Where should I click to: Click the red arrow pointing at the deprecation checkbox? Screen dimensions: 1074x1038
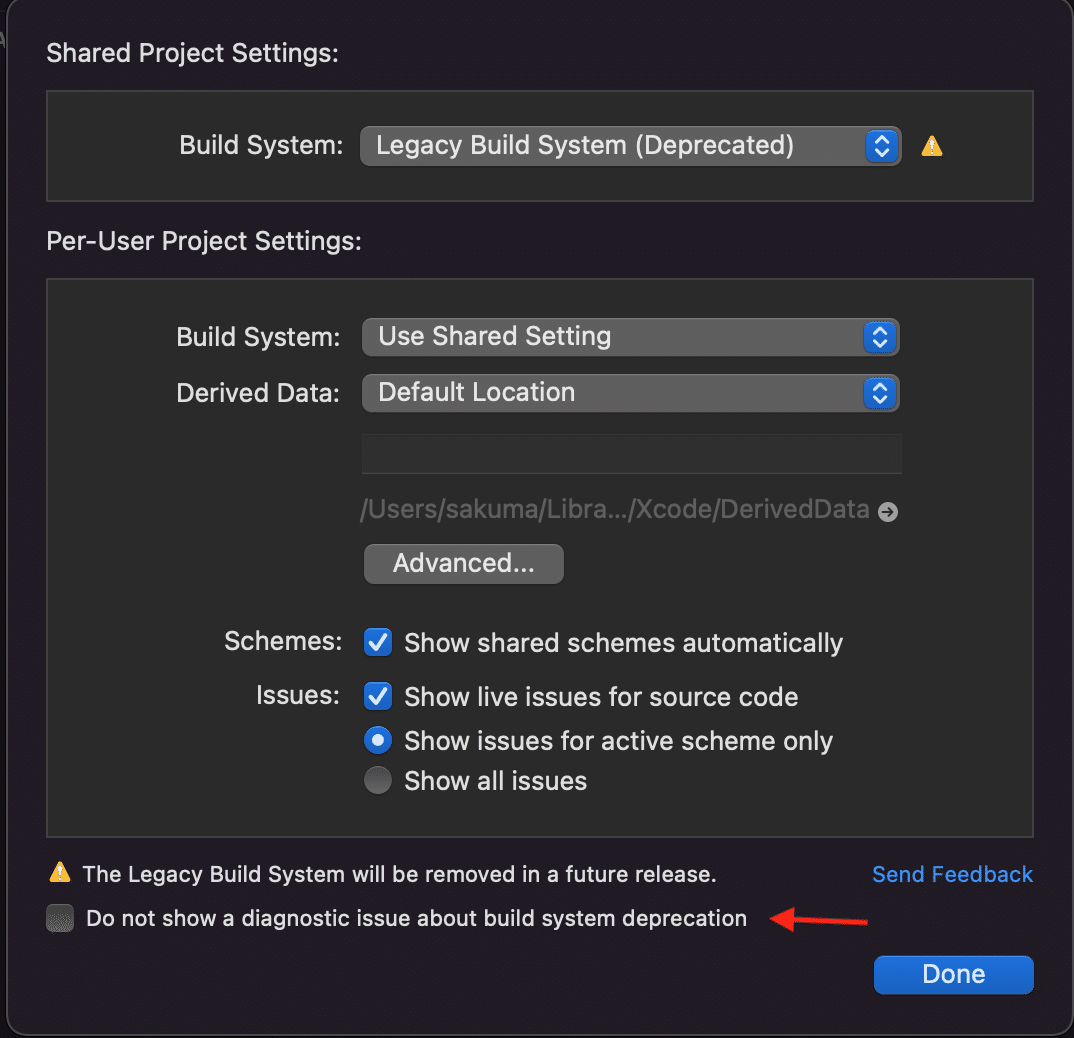[x=819, y=919]
